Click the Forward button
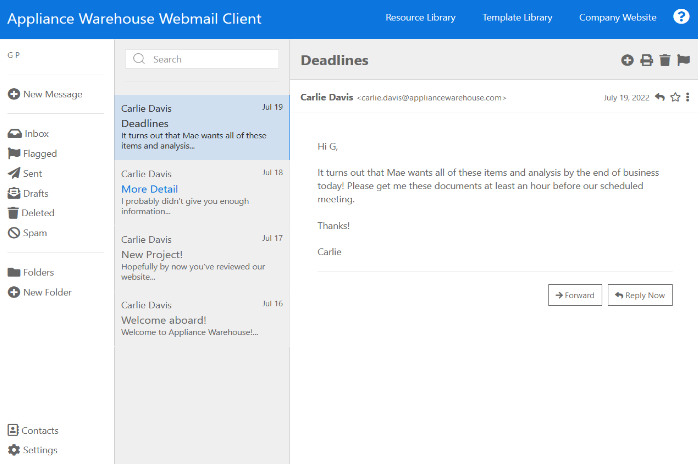The width and height of the screenshot is (698, 464). coord(575,295)
